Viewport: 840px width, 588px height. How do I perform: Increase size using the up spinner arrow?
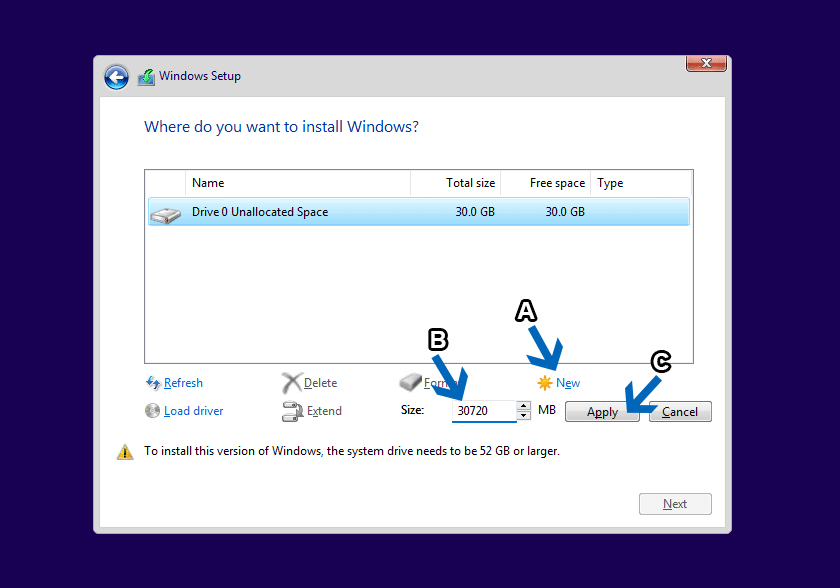coord(523,406)
